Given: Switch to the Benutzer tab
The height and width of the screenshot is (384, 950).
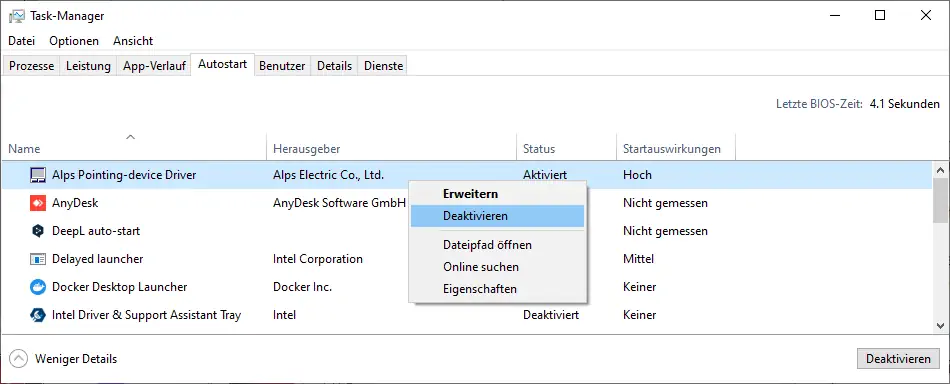Looking at the screenshot, I should (282, 66).
